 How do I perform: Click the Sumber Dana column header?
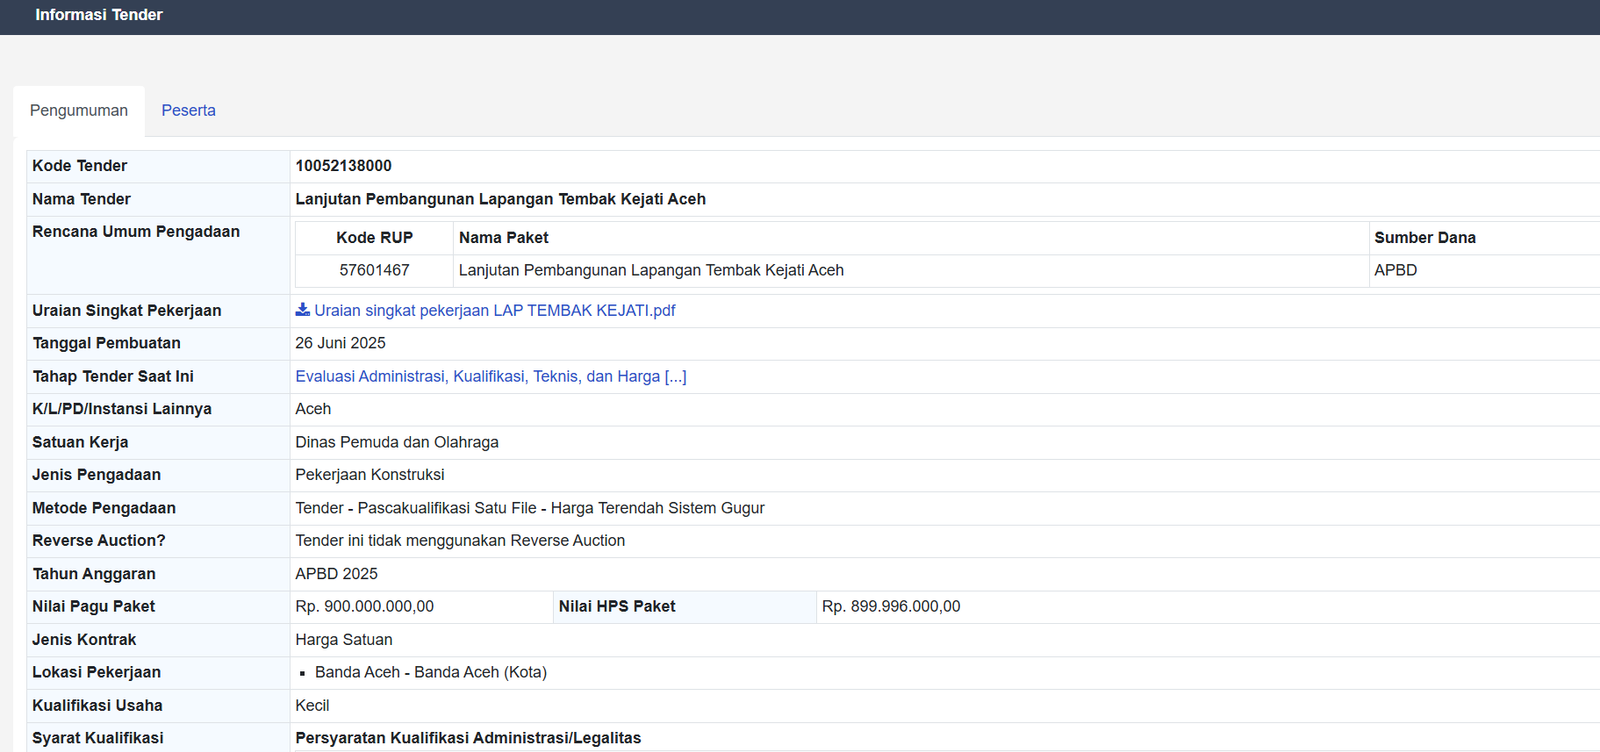1424,238
